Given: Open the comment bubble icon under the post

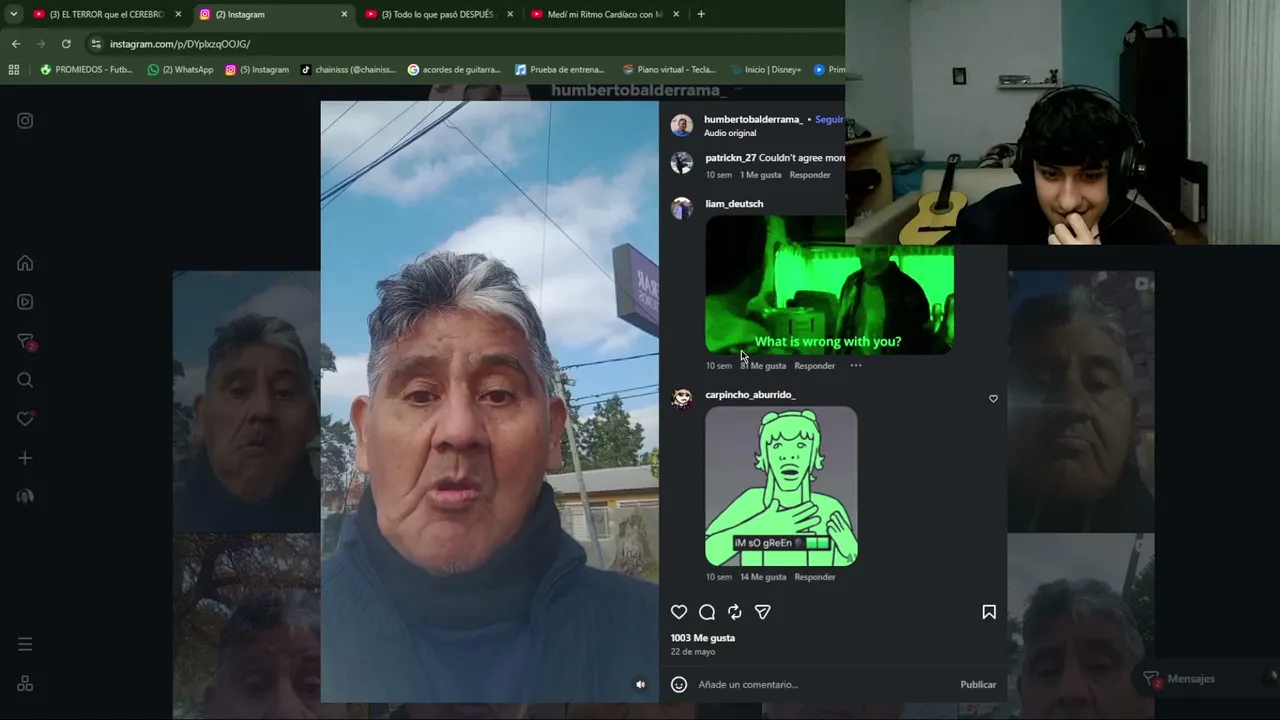Looking at the screenshot, I should (707, 612).
